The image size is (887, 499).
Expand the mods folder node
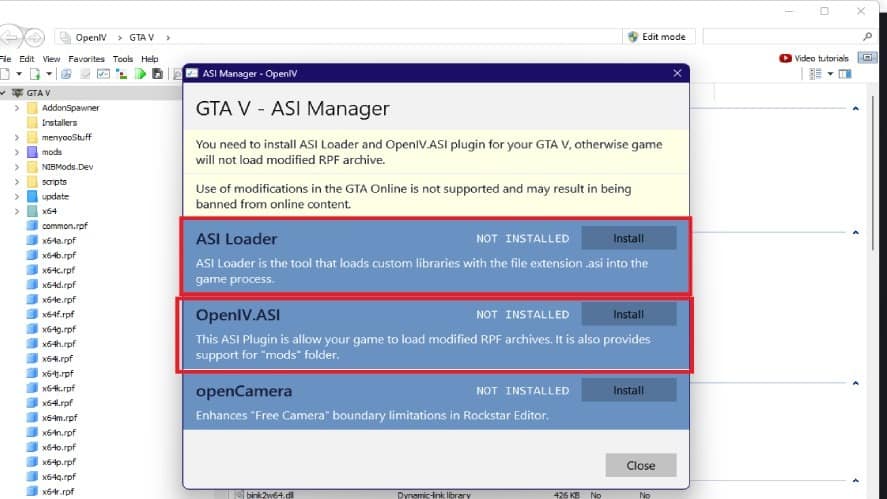[16, 152]
